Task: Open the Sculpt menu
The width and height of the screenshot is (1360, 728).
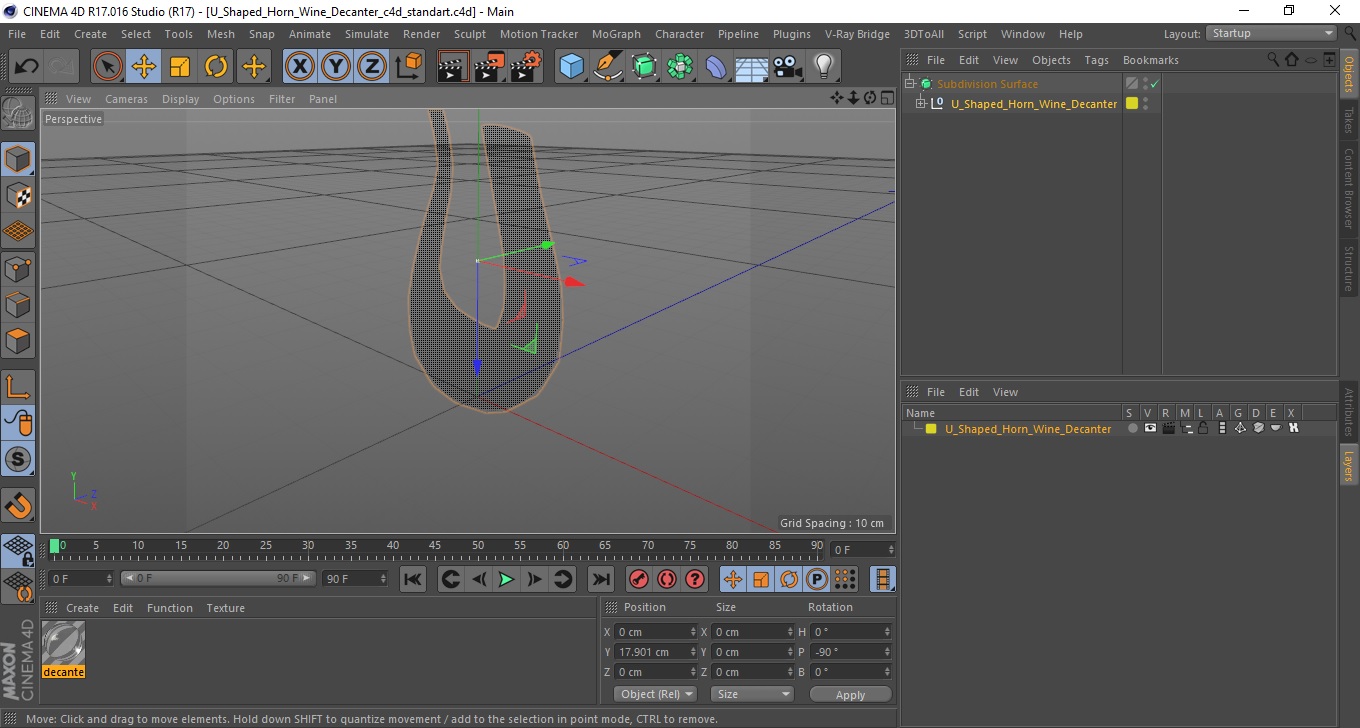Action: 469,34
